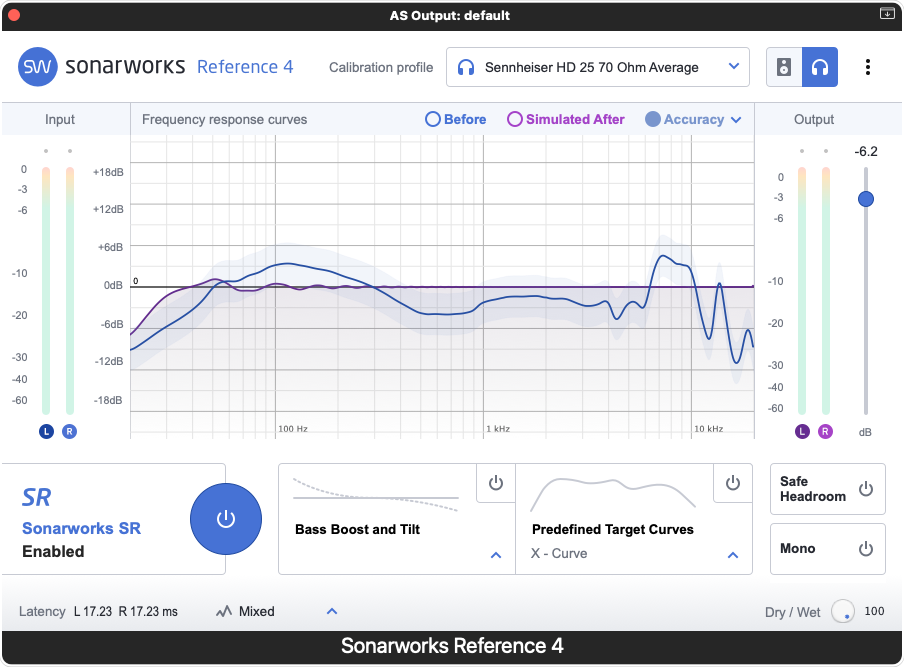904x667 pixels.
Task: Toggle Bass Boost and Tilt power button
Action: (x=496, y=483)
